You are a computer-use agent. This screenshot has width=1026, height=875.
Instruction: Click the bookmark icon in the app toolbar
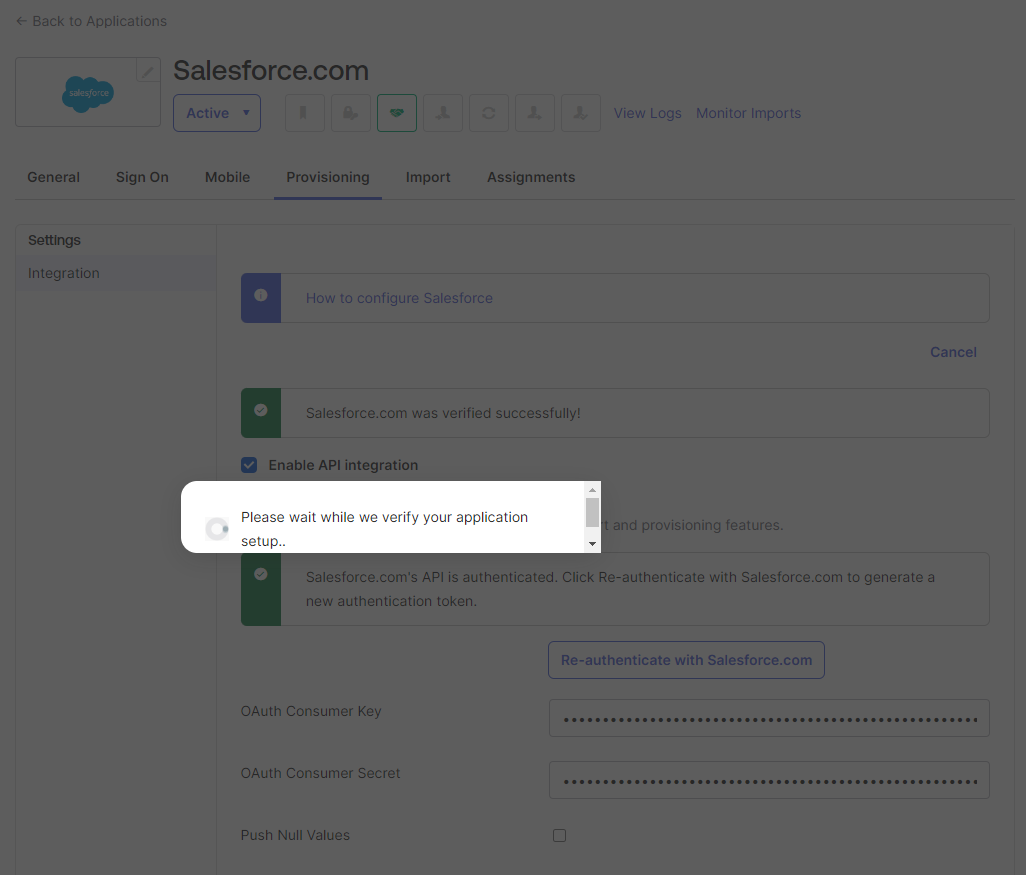tap(305, 113)
